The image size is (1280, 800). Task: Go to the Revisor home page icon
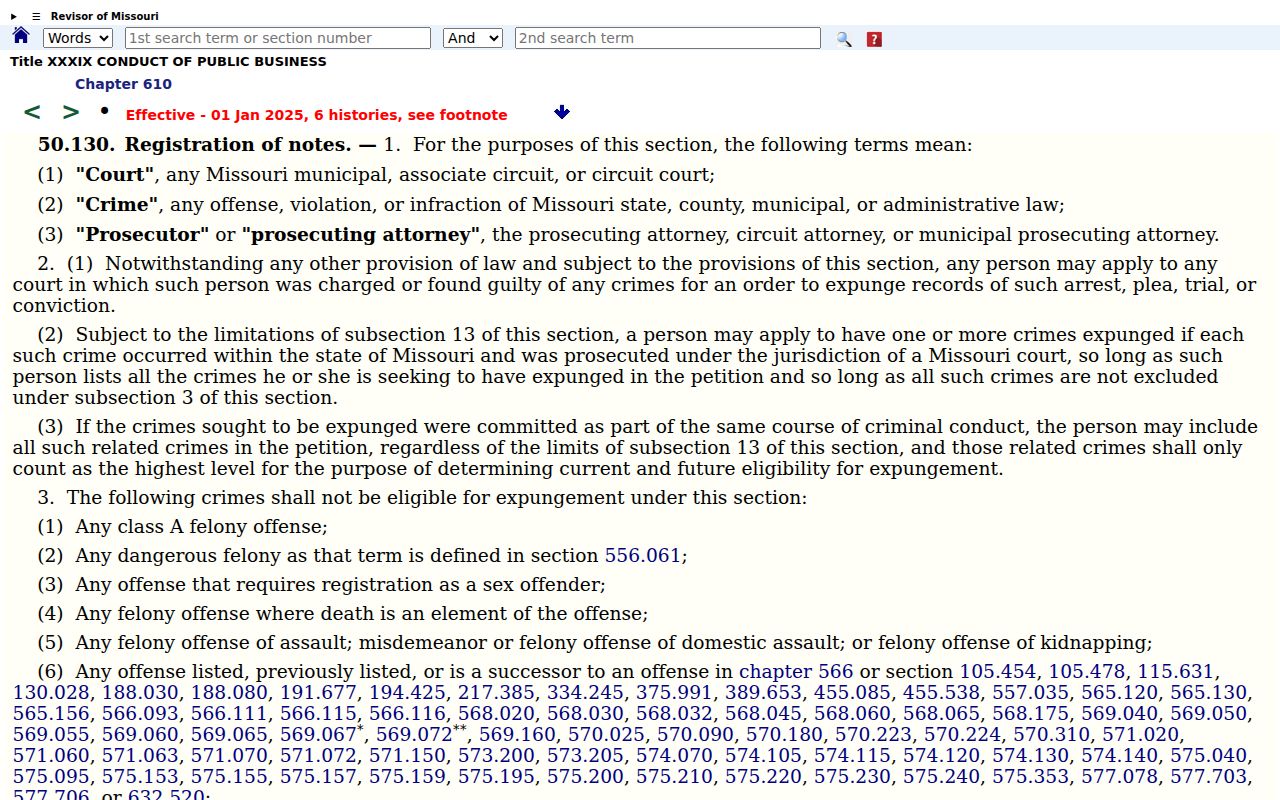[x=21, y=36]
